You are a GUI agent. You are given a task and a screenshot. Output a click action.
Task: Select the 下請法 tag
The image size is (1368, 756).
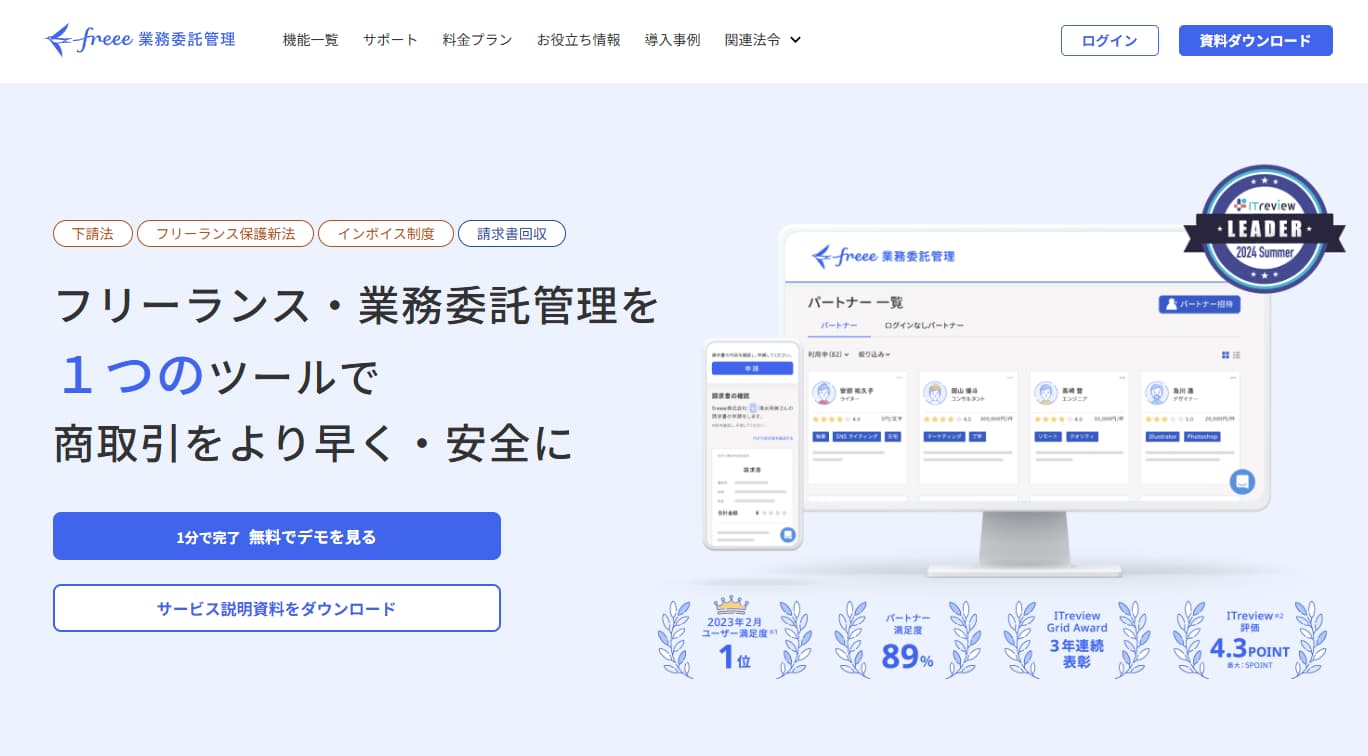pos(93,234)
